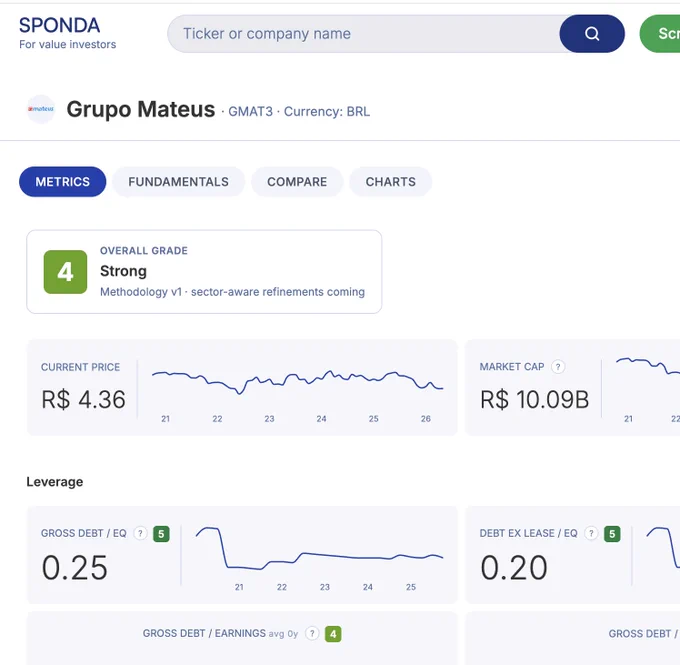
Task: Open the Charts tab
Action: coord(390,182)
